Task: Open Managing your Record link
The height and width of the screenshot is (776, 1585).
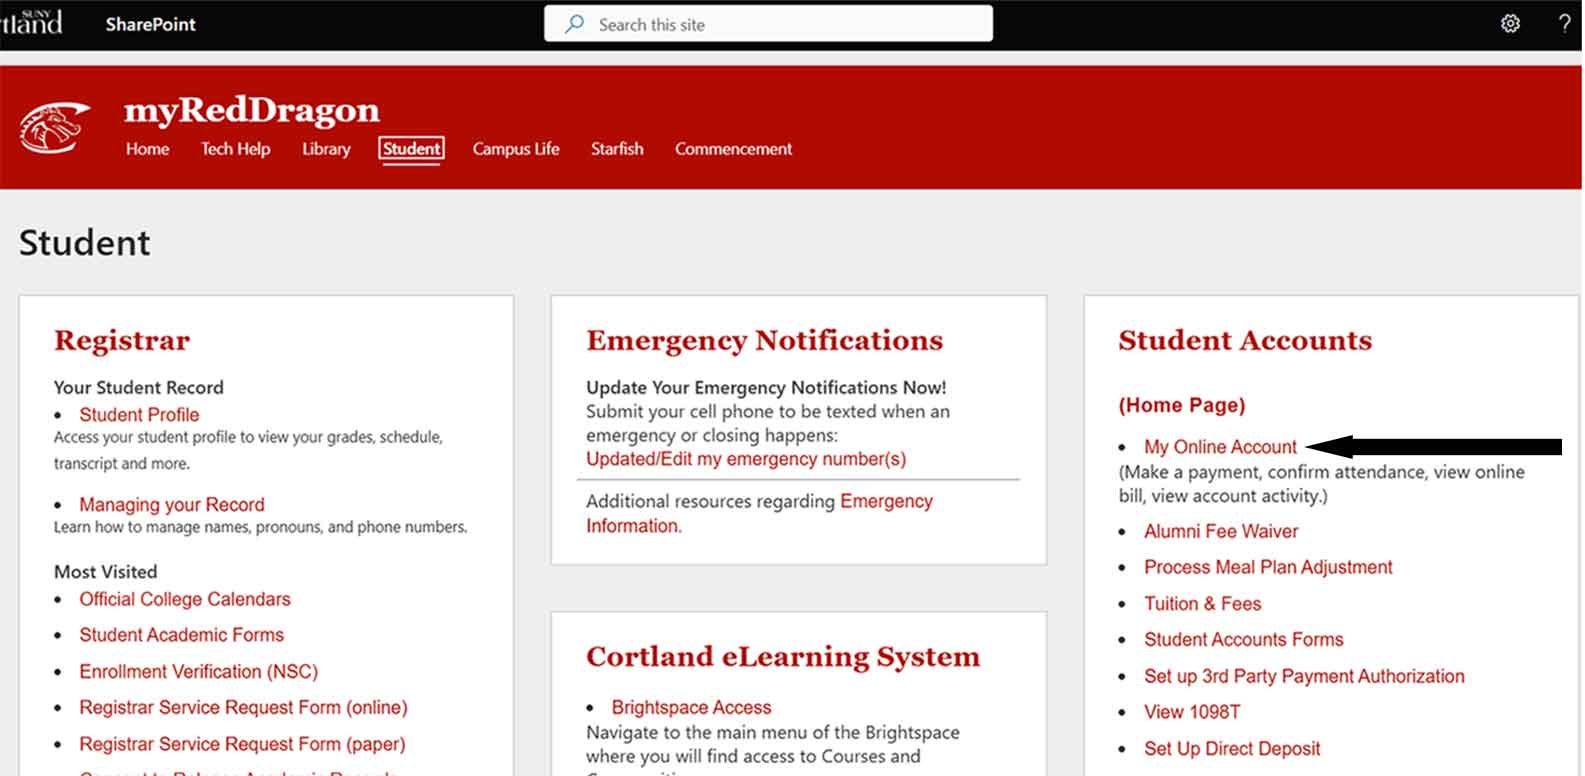Action: tap(172, 505)
